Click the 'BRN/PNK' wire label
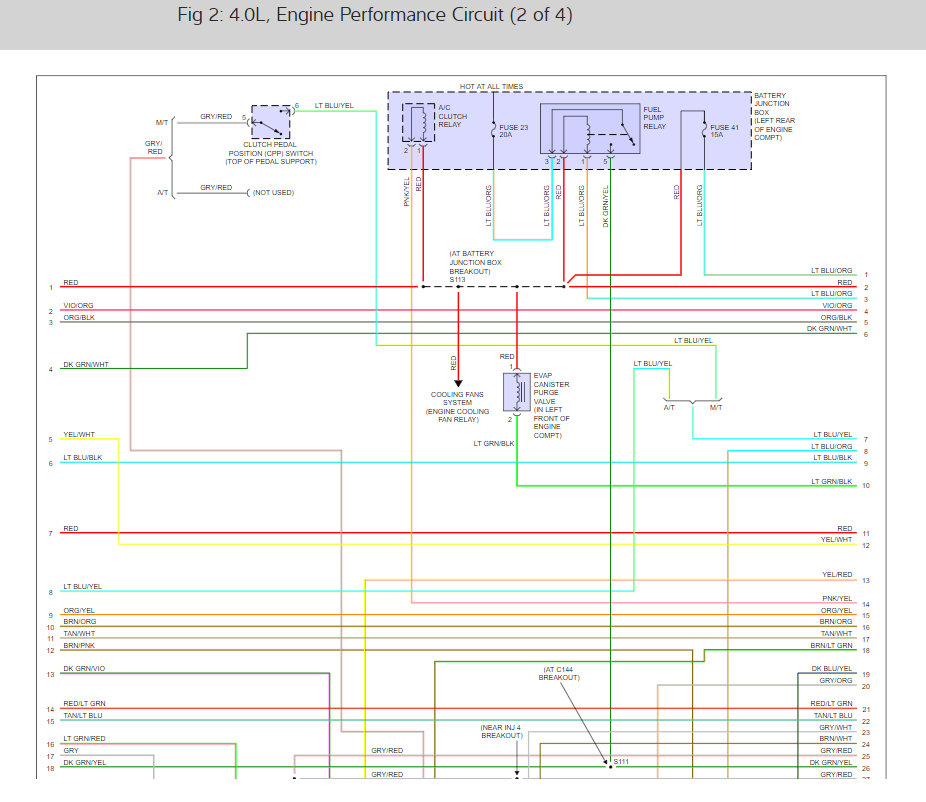 79,646
